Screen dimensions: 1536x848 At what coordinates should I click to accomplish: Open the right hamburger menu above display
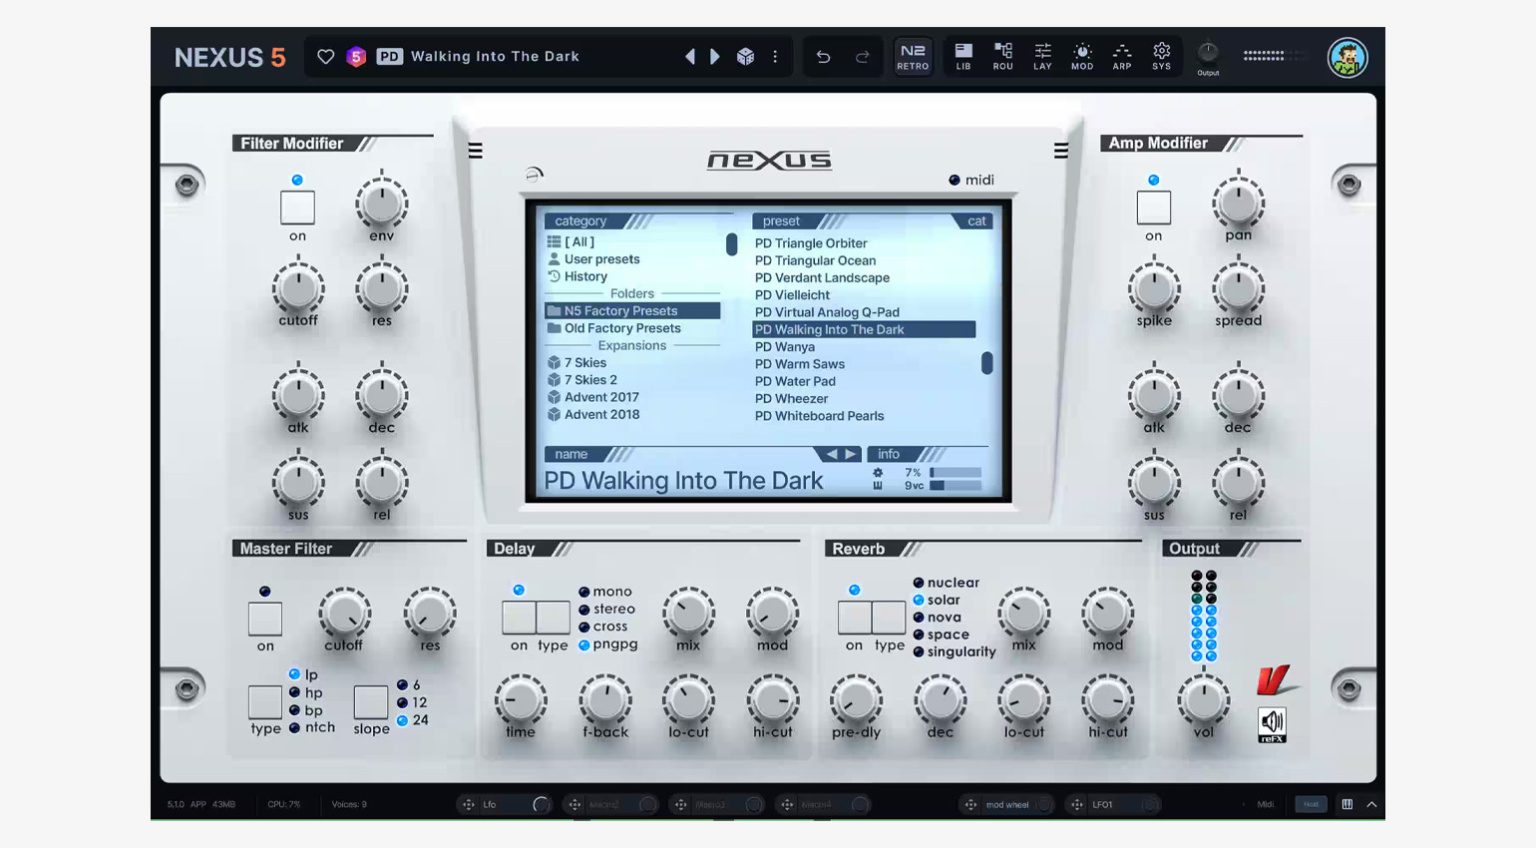pos(1061,151)
